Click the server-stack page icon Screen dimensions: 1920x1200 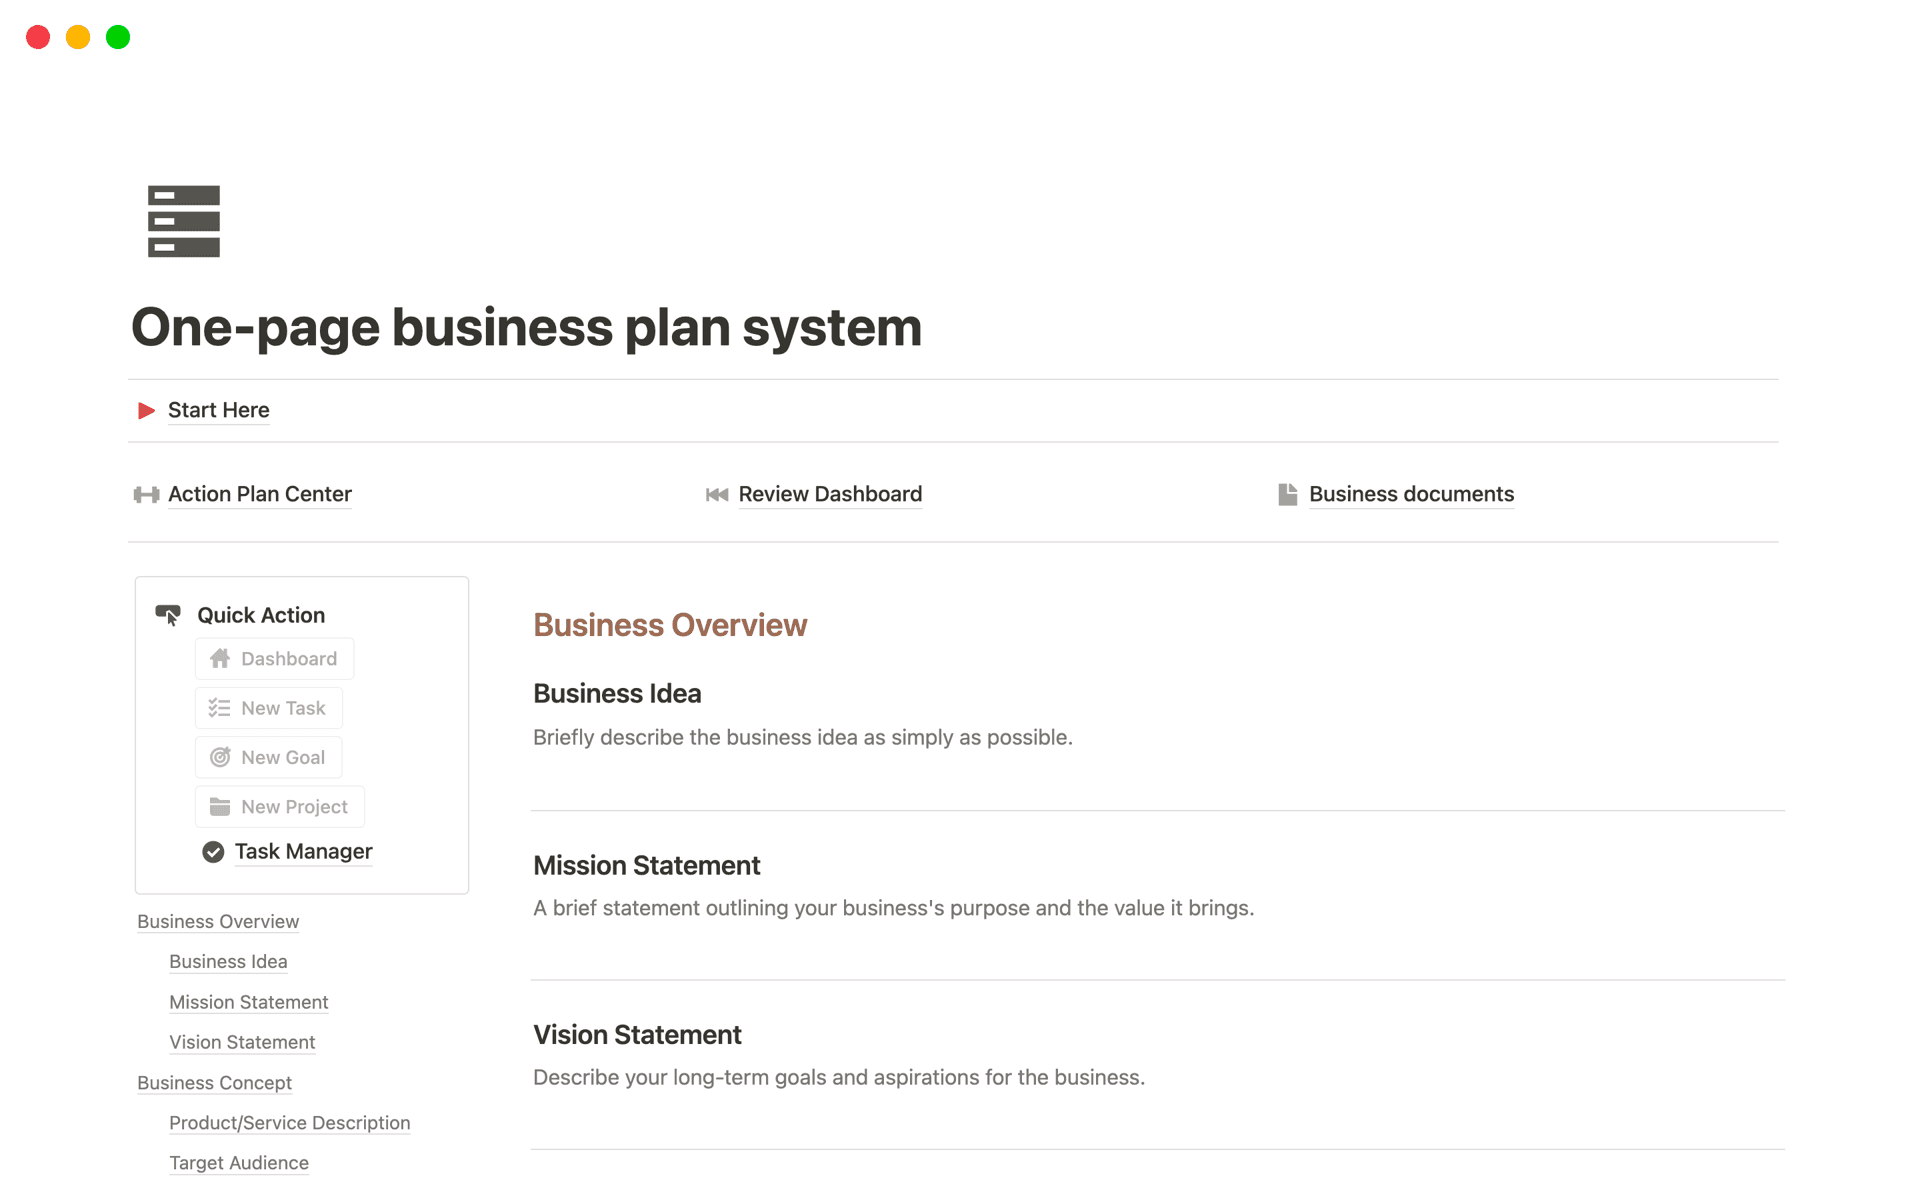point(184,221)
